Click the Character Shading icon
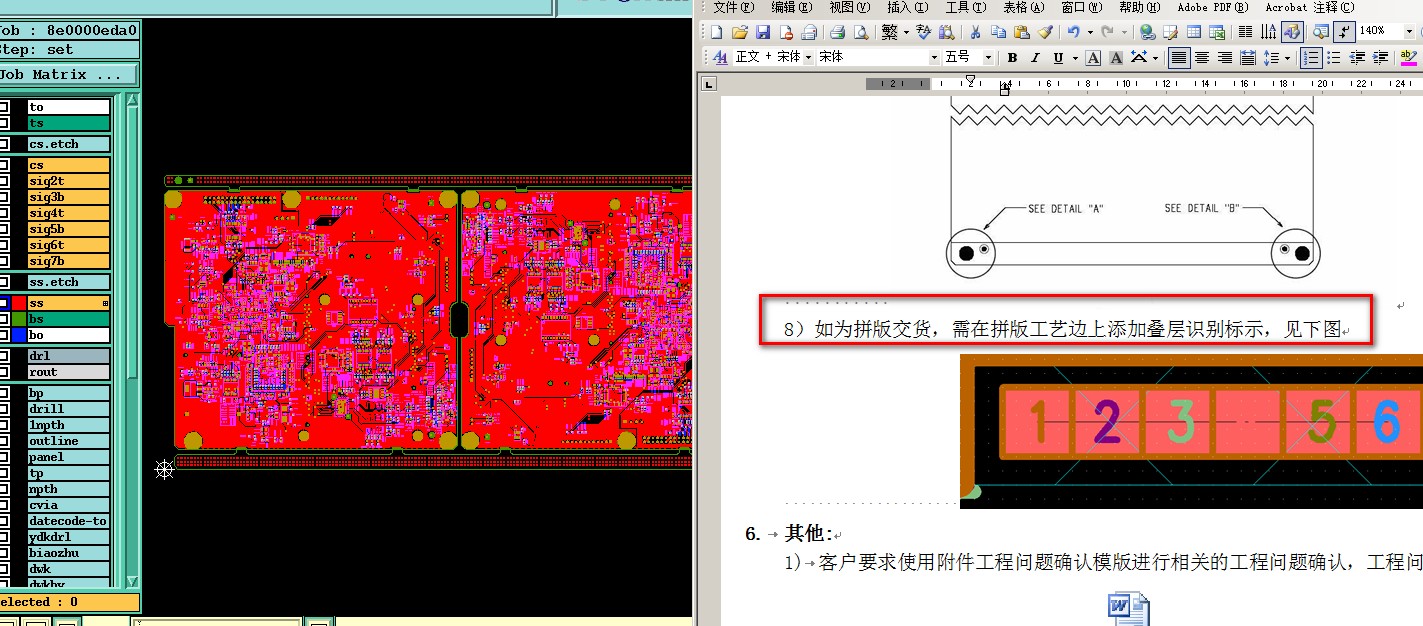The image size is (1423, 626). point(1116,58)
